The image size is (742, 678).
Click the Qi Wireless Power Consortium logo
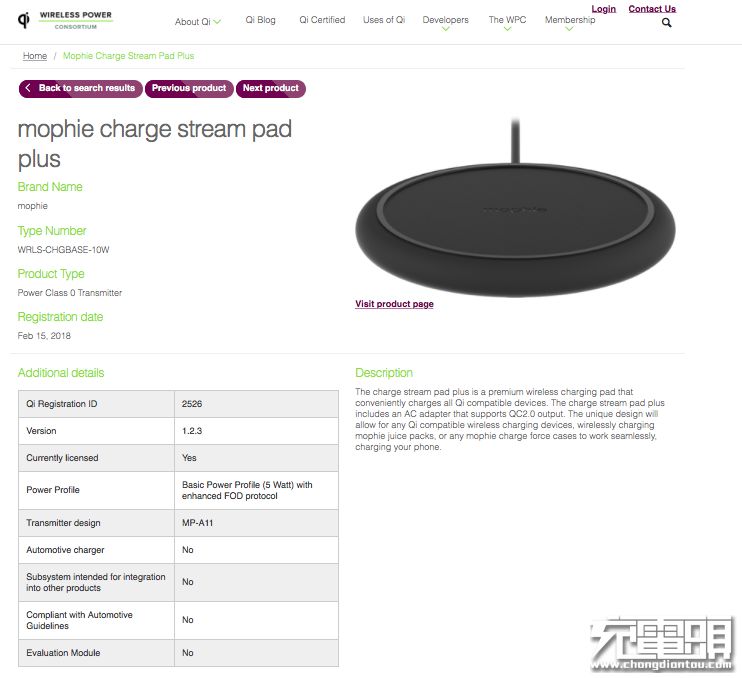(65, 20)
